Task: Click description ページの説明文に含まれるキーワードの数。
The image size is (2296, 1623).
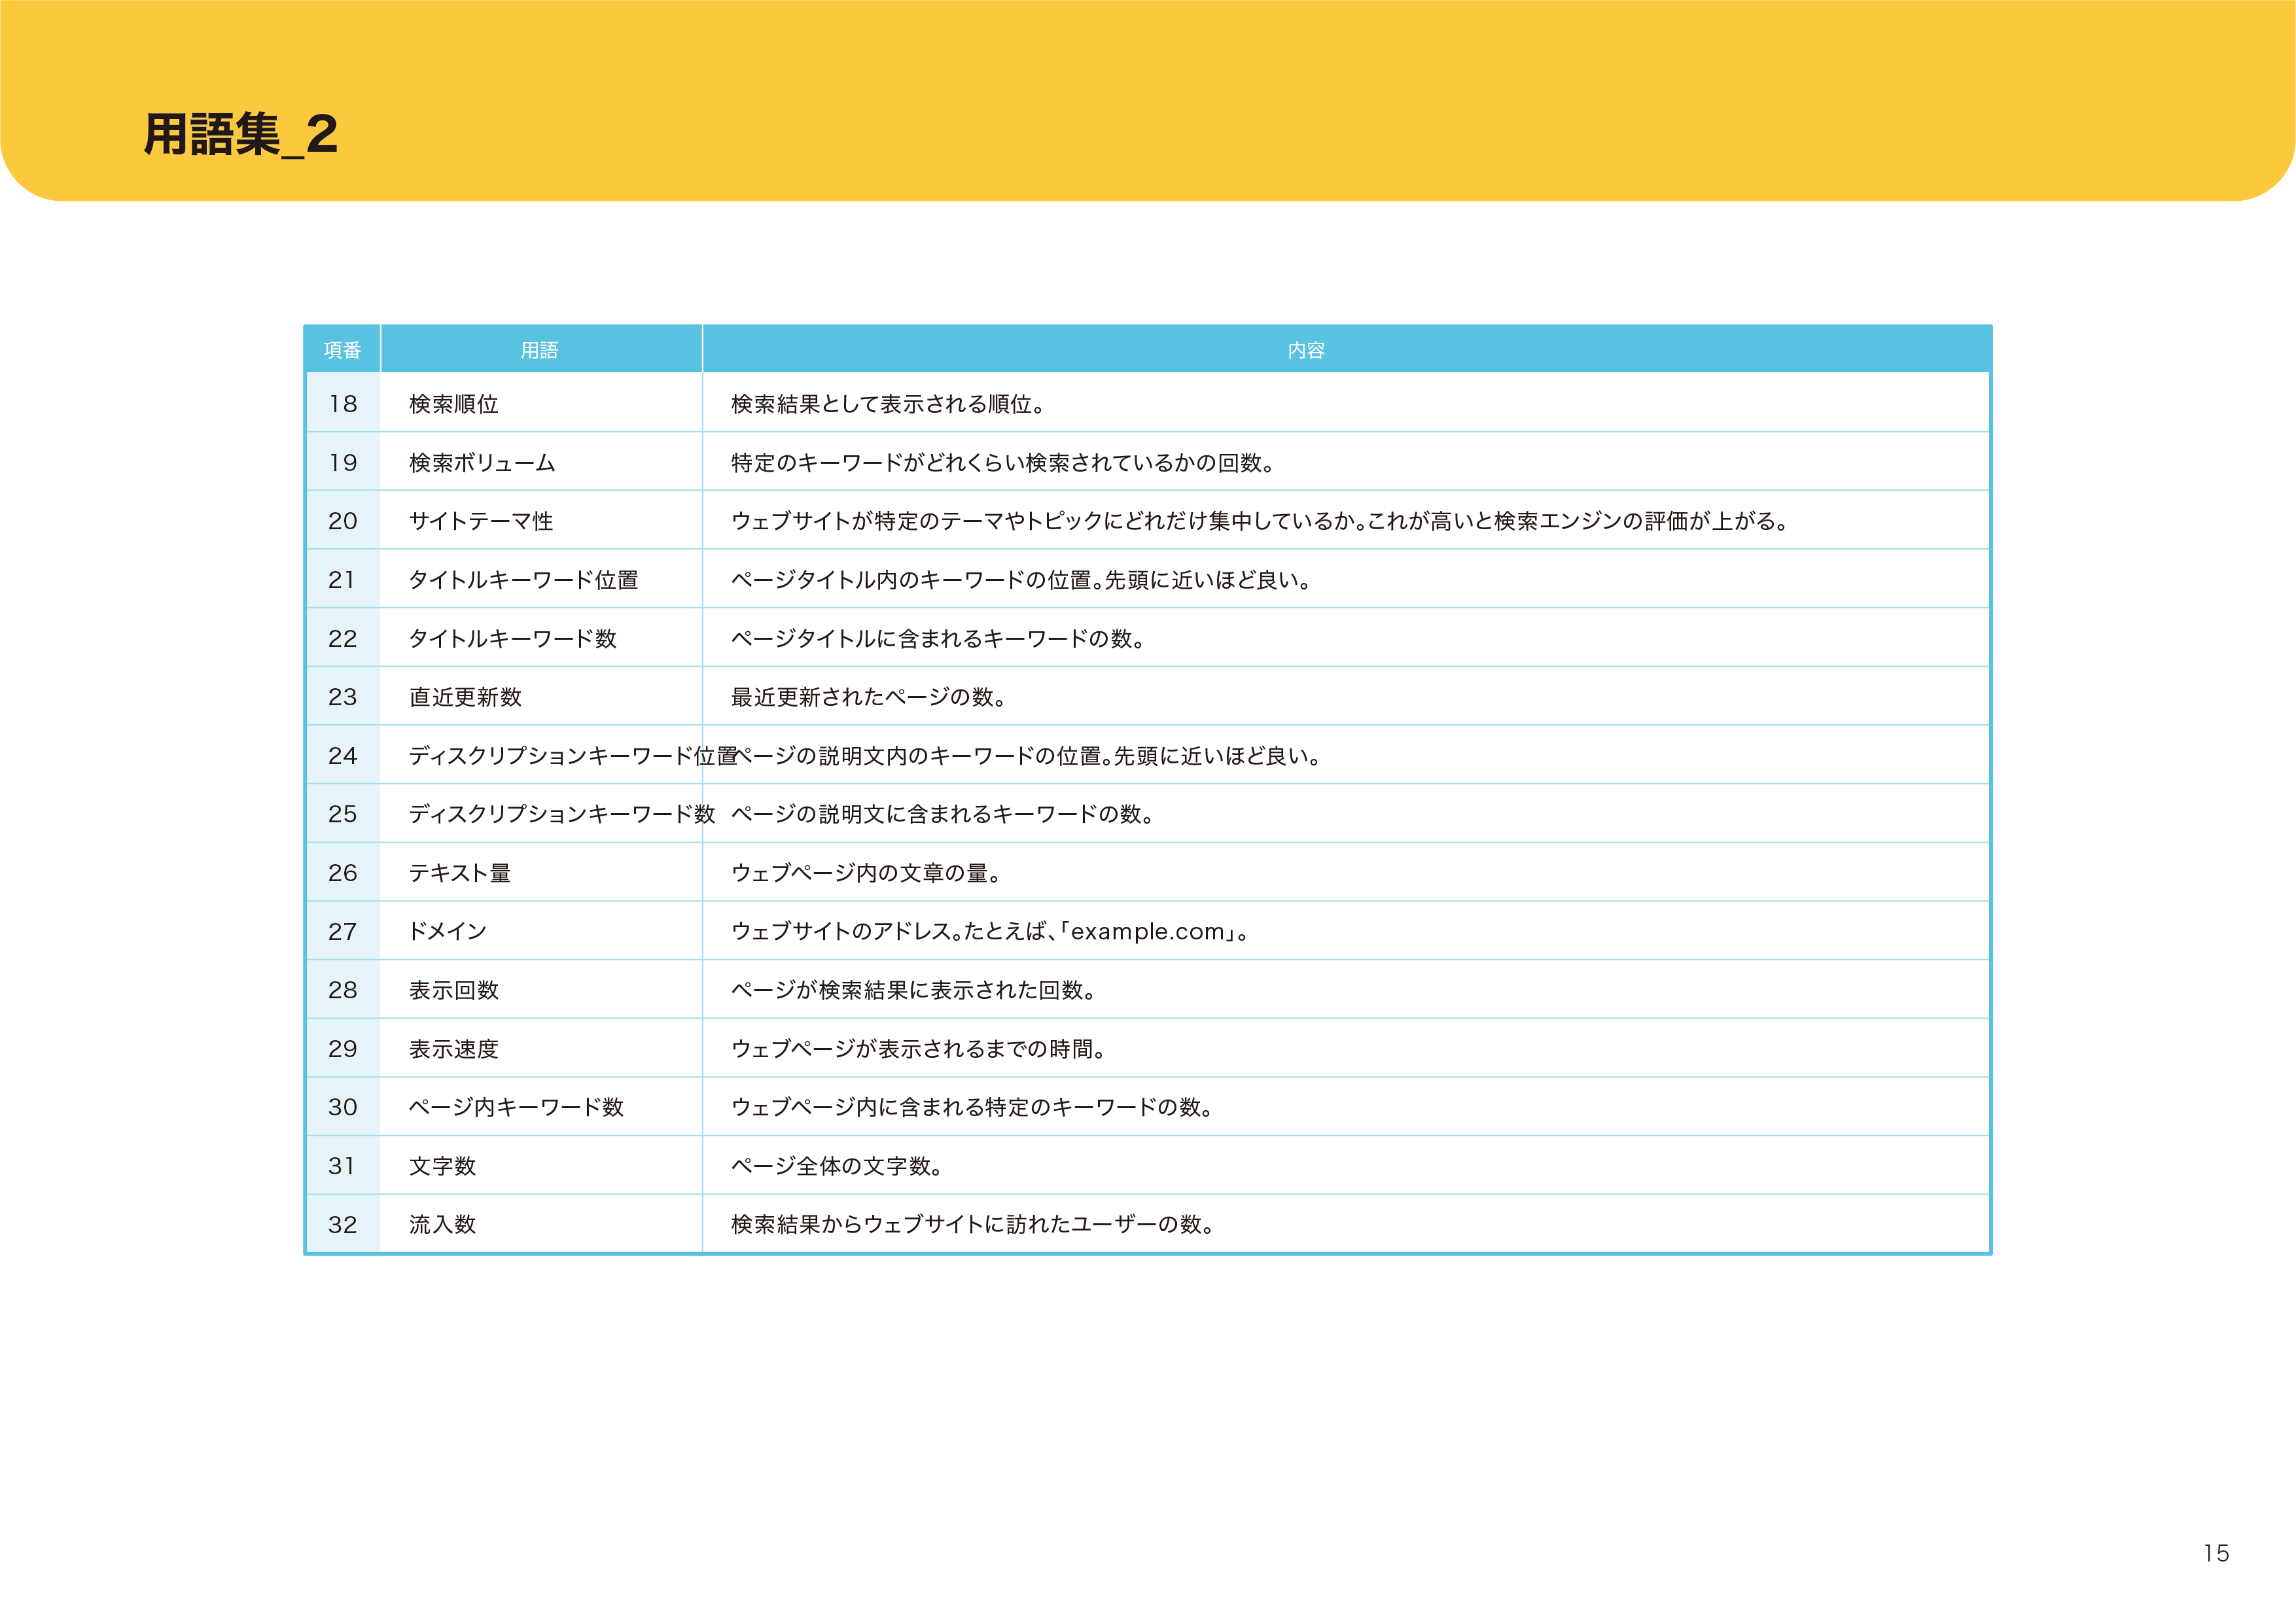Action: 943,814
